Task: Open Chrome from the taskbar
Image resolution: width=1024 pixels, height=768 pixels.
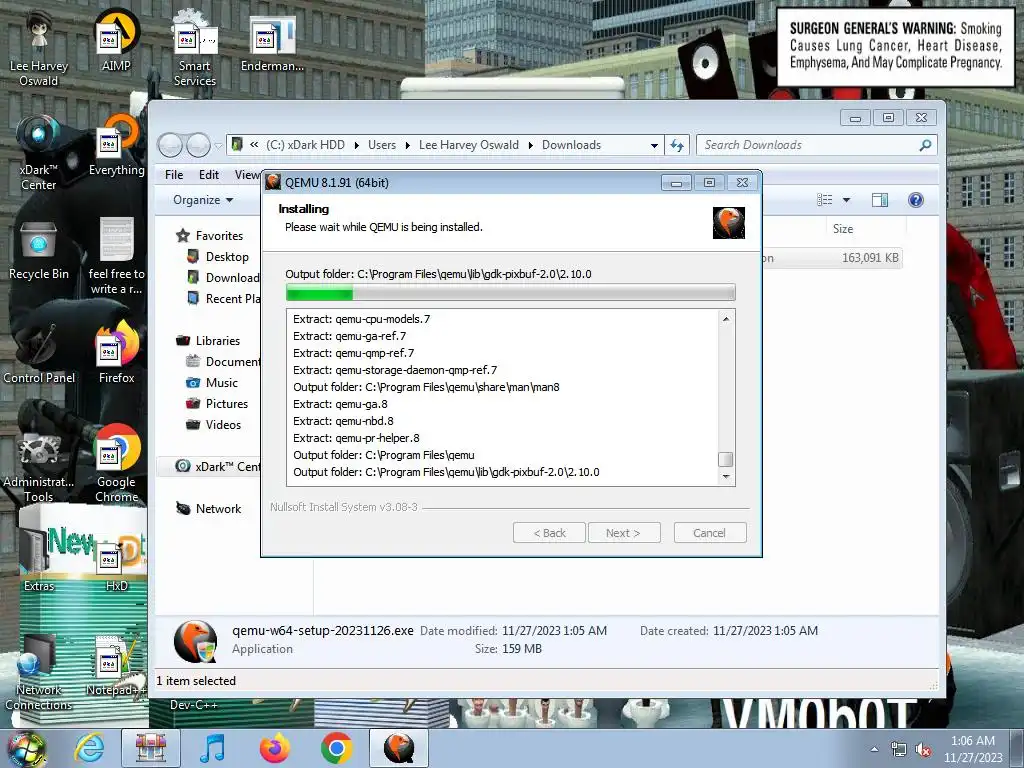Action: click(336, 748)
